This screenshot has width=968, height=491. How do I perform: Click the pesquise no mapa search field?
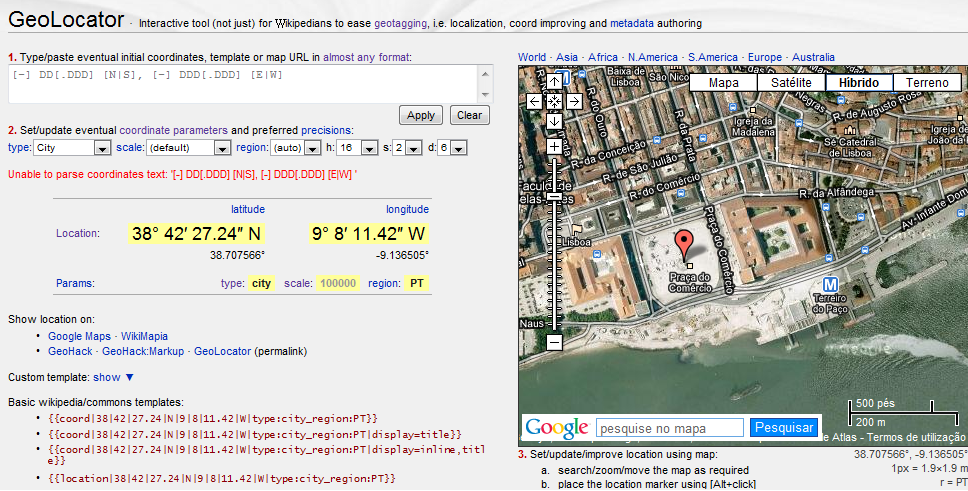pyautogui.click(x=670, y=428)
